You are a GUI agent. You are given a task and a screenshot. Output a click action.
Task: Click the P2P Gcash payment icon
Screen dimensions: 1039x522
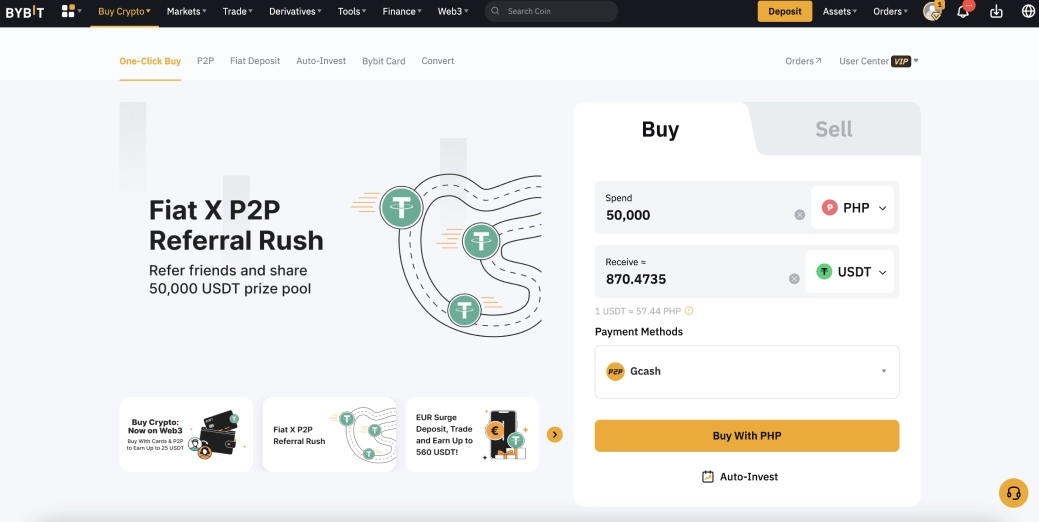coord(616,372)
